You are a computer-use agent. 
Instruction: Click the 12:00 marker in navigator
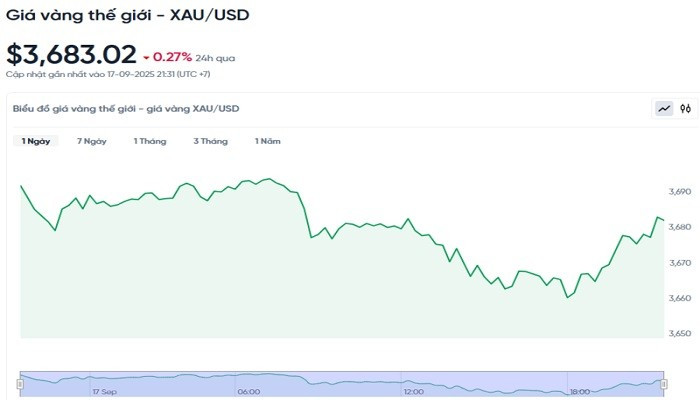(x=415, y=392)
